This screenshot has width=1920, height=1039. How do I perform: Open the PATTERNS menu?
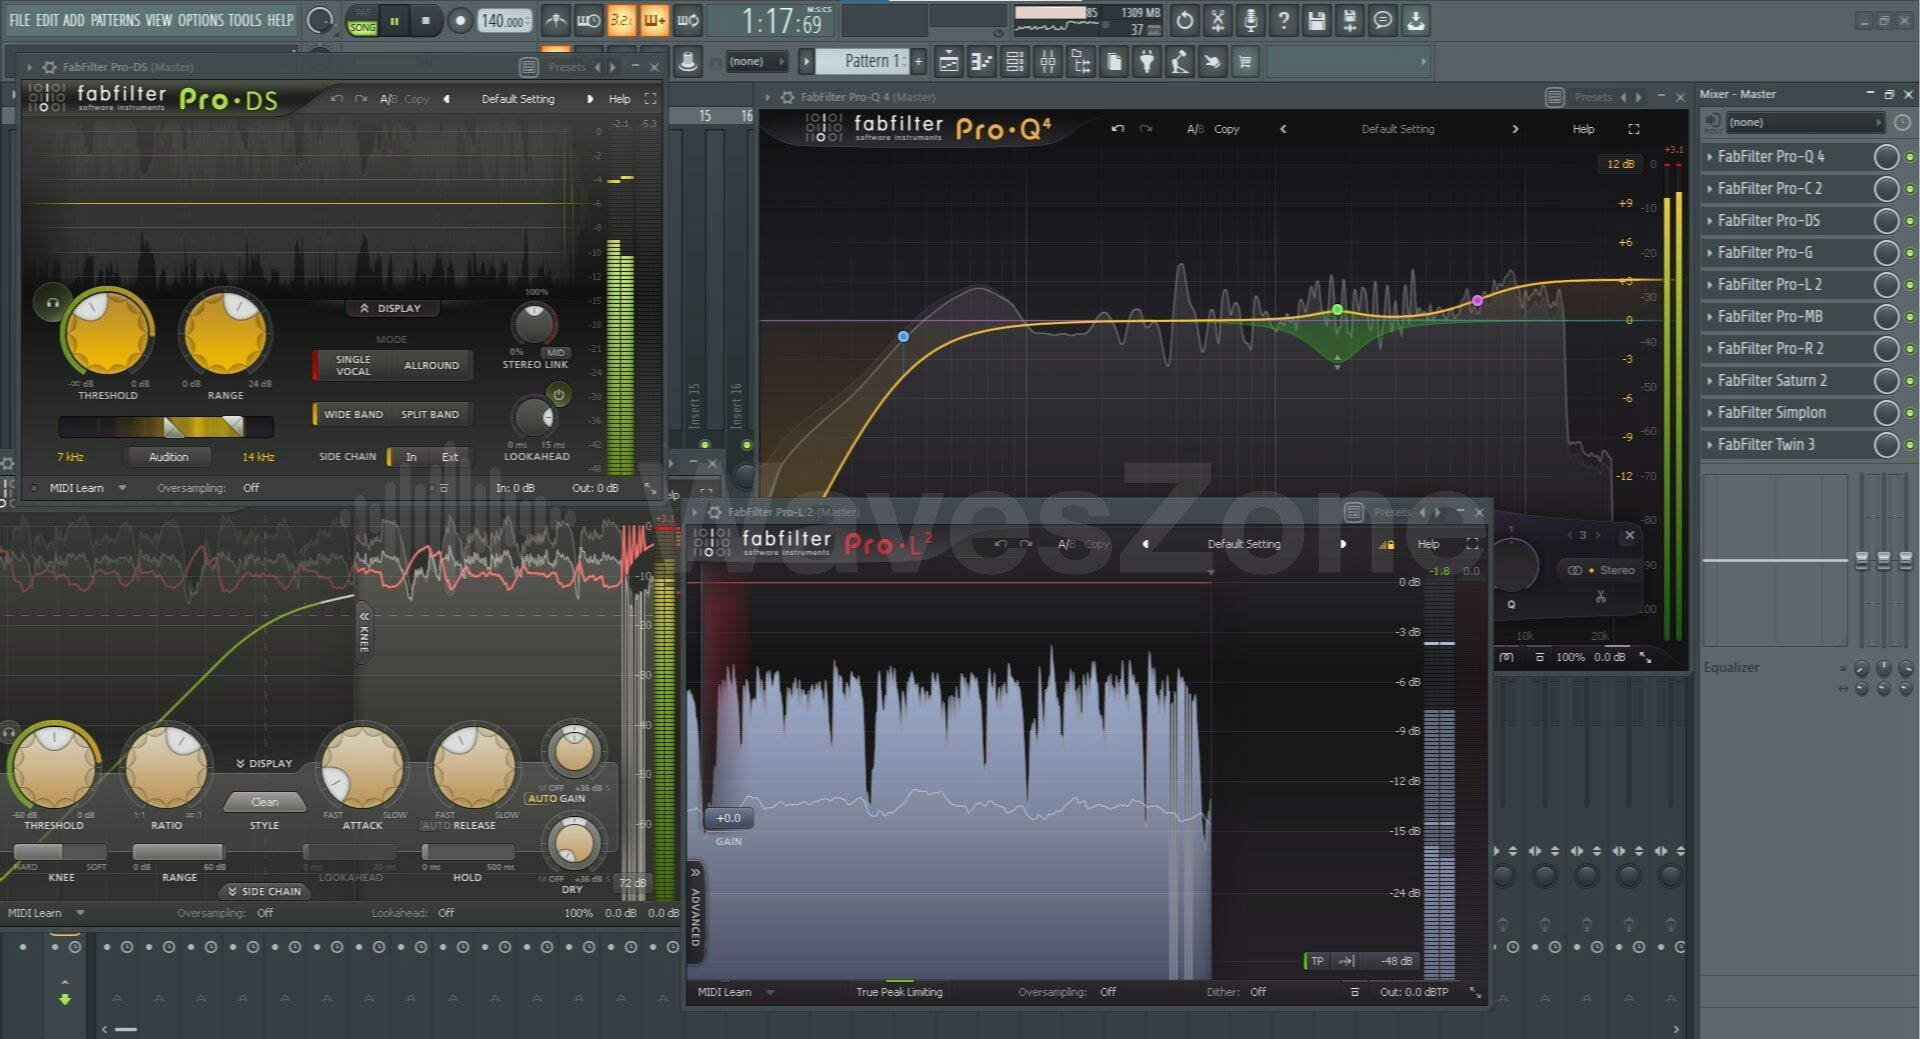pyautogui.click(x=115, y=20)
